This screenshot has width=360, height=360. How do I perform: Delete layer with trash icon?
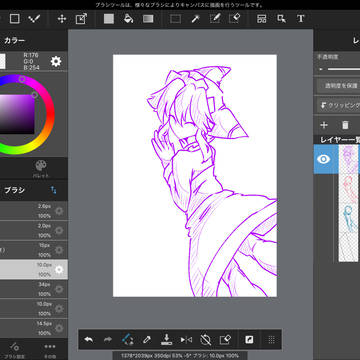point(345,125)
